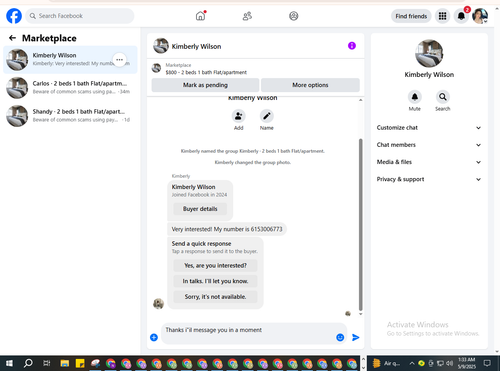Expand the Chat members section
This screenshot has width=500, height=371.
[x=429, y=145]
